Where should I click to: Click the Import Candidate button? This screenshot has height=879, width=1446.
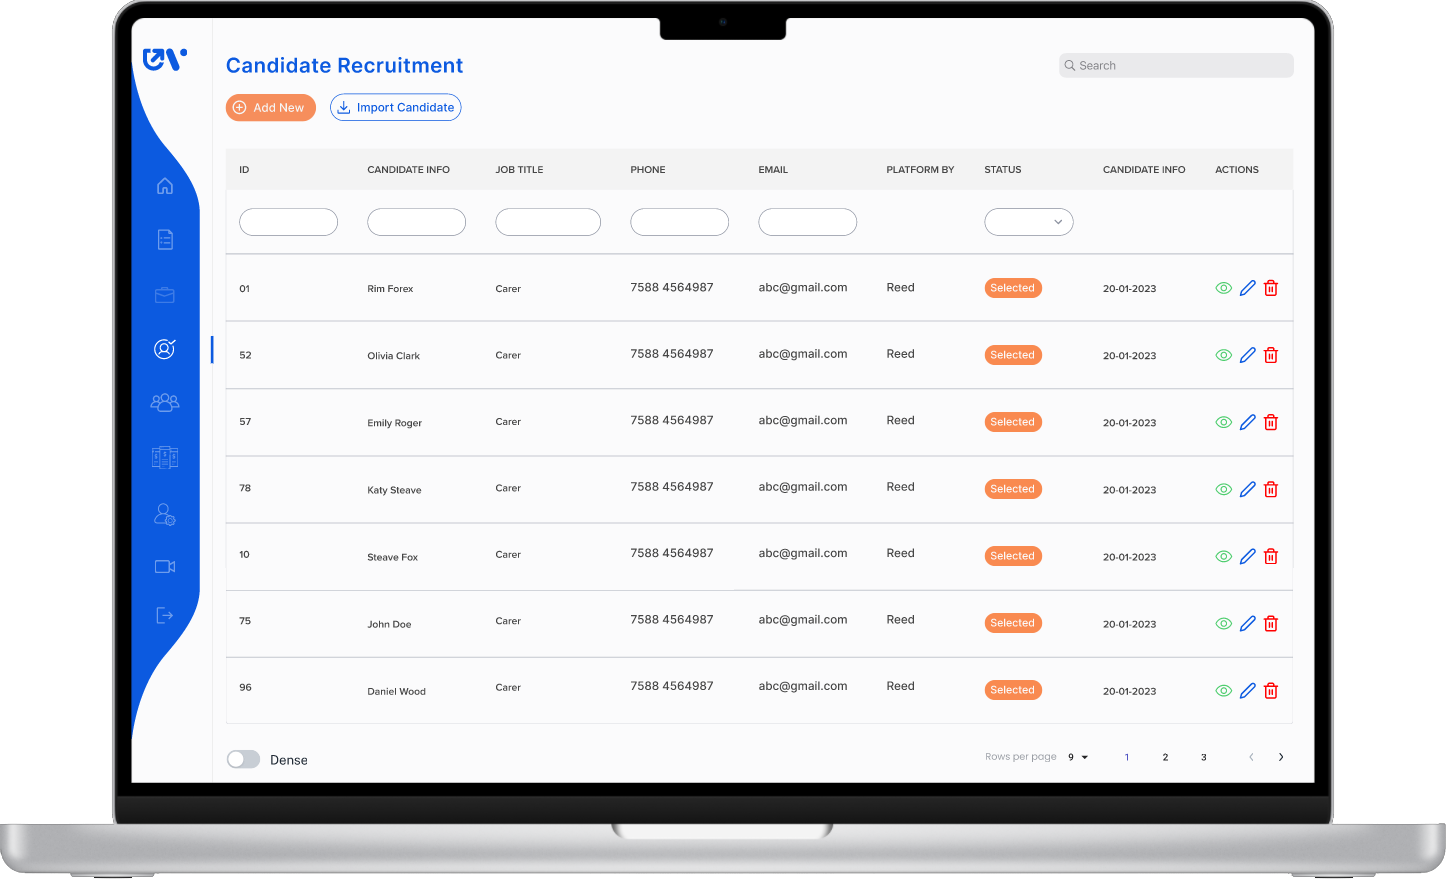[x=395, y=108]
